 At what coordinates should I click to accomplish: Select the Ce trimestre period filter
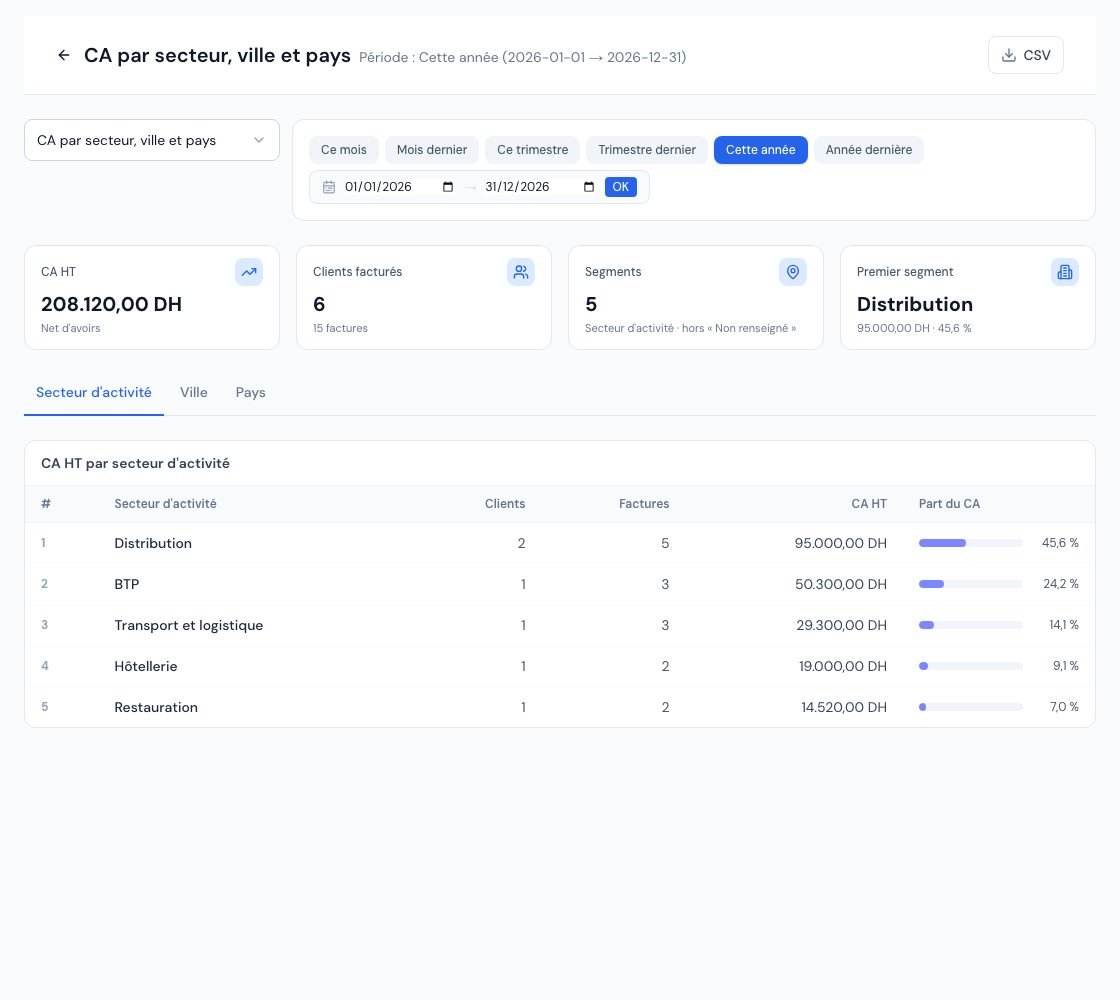coord(533,150)
